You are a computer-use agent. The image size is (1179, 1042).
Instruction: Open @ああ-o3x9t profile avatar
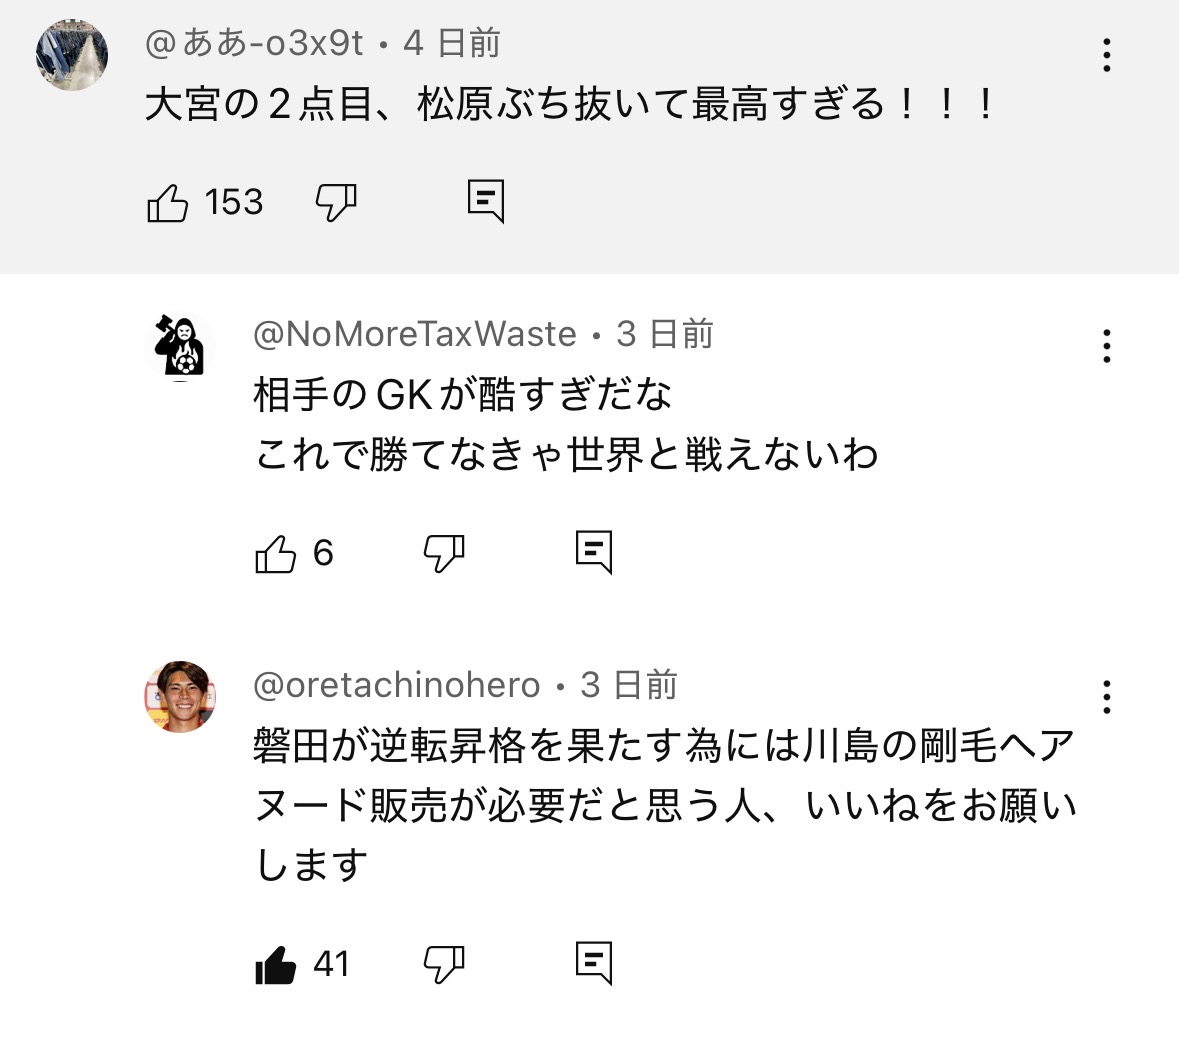point(72,55)
